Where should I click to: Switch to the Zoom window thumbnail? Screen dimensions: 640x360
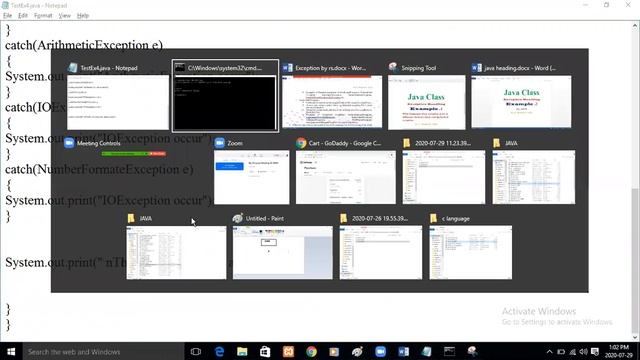251,177
